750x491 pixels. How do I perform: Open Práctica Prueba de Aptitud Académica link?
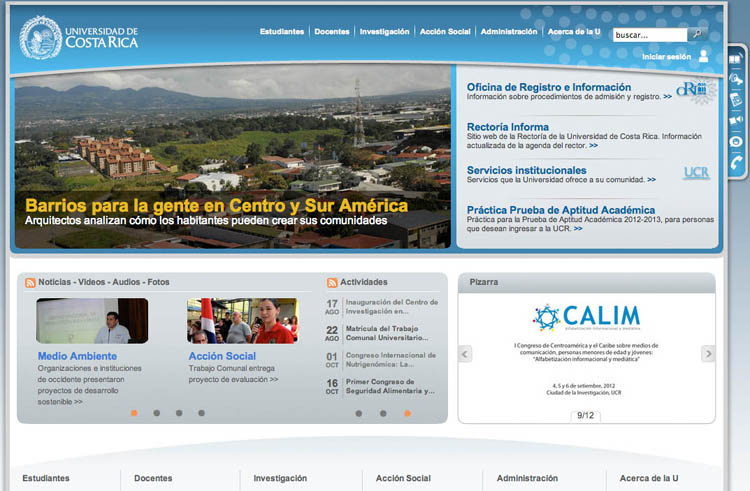click(x=561, y=210)
